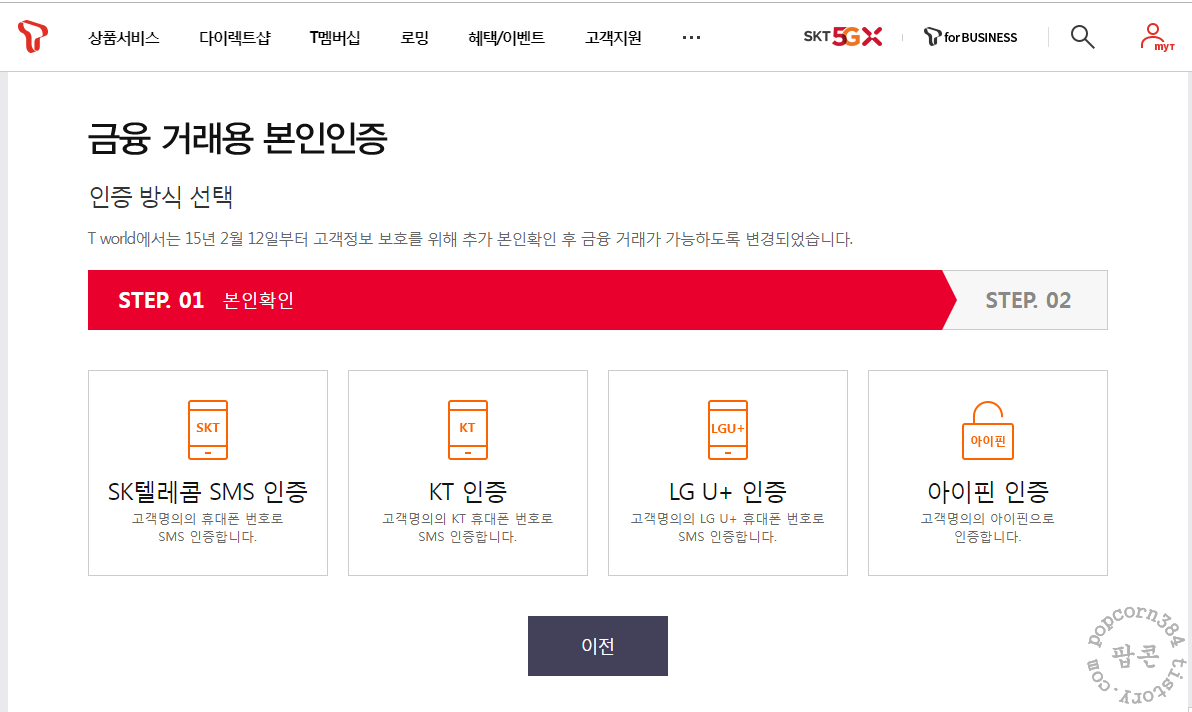This screenshot has height=712, width=1192.
Task: Click the KT phone icon
Action: [468, 430]
